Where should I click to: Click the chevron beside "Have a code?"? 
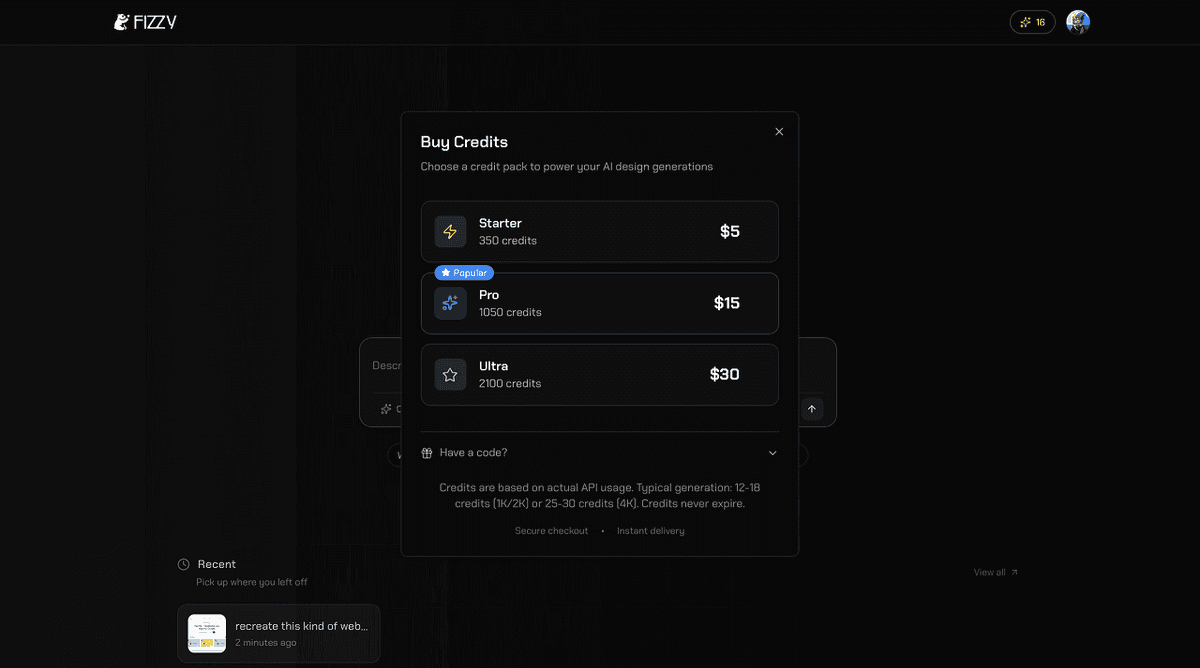click(x=772, y=453)
